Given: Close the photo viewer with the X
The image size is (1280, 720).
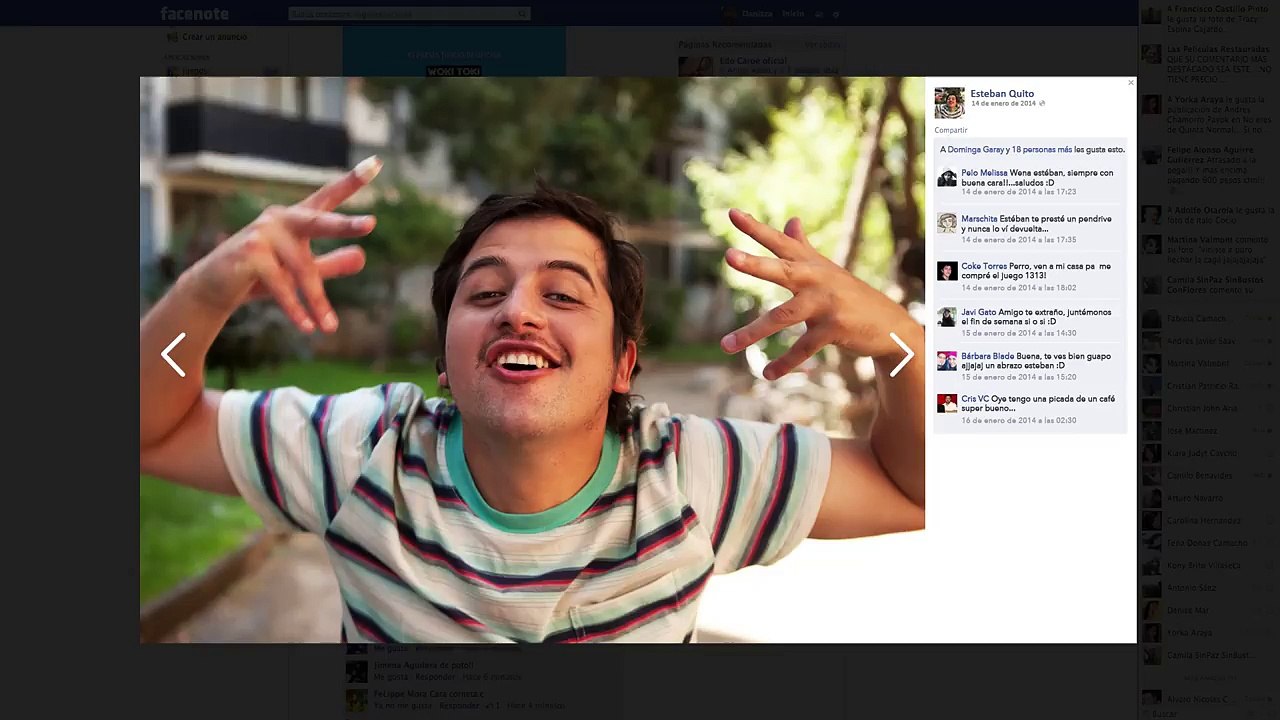Looking at the screenshot, I should pyautogui.click(x=1131, y=83).
